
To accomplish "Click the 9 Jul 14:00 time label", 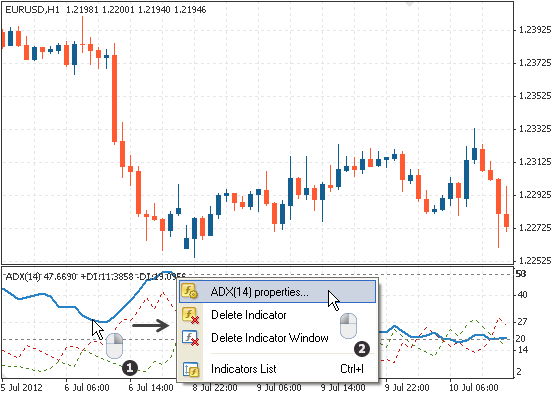I will pyautogui.click(x=343, y=388).
